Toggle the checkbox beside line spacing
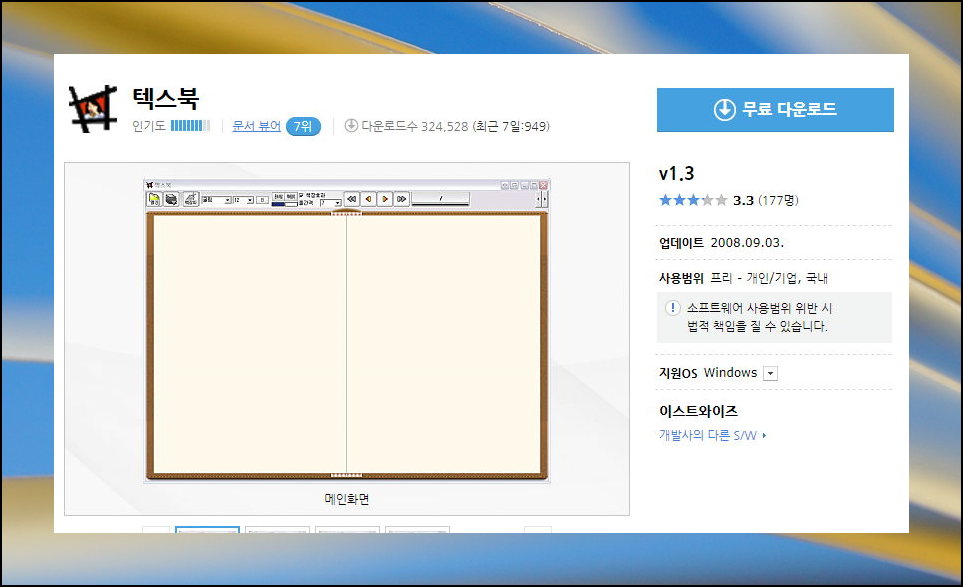Image resolution: width=963 pixels, height=587 pixels. [x=302, y=195]
